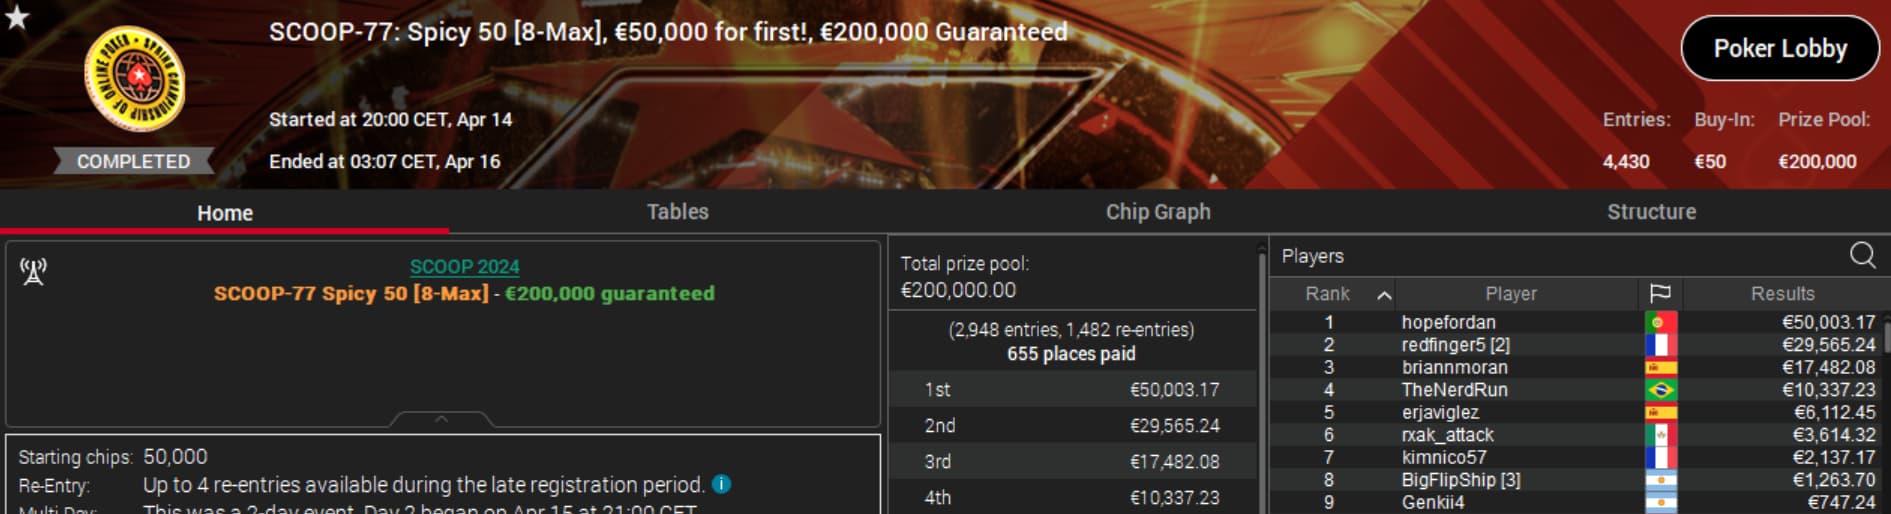Click the favorite star icon
This screenshot has width=1891, height=514.
coord(17,17)
